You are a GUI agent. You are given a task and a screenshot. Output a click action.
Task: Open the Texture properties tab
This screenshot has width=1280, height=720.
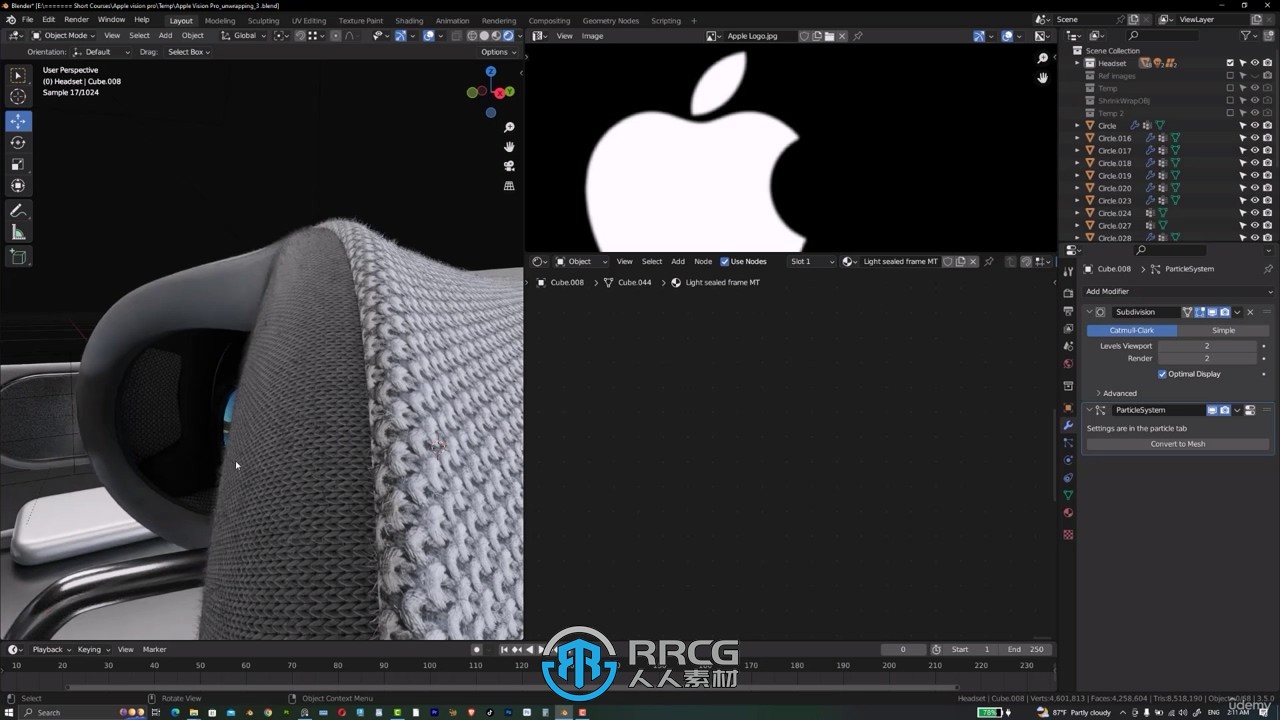point(1068,534)
